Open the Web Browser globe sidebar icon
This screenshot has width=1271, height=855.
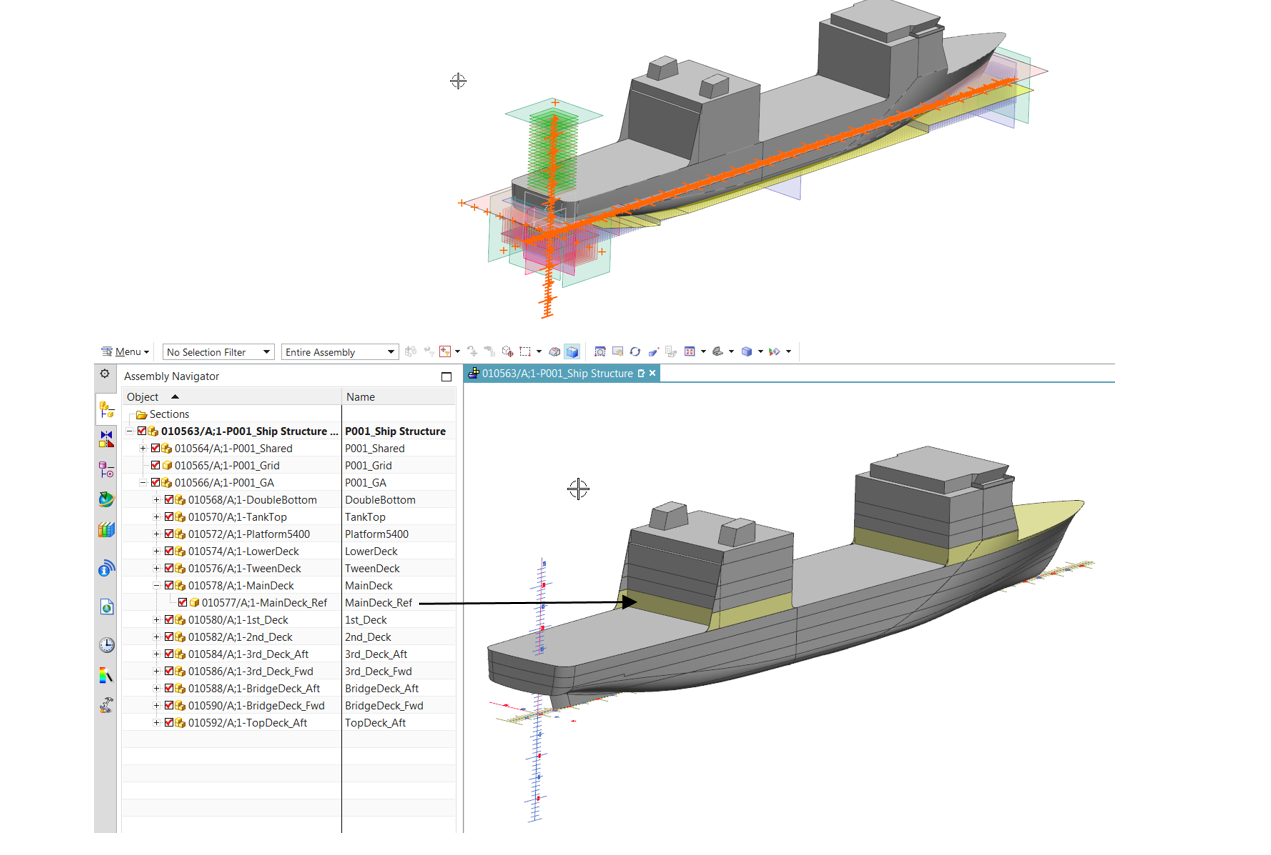(x=106, y=499)
